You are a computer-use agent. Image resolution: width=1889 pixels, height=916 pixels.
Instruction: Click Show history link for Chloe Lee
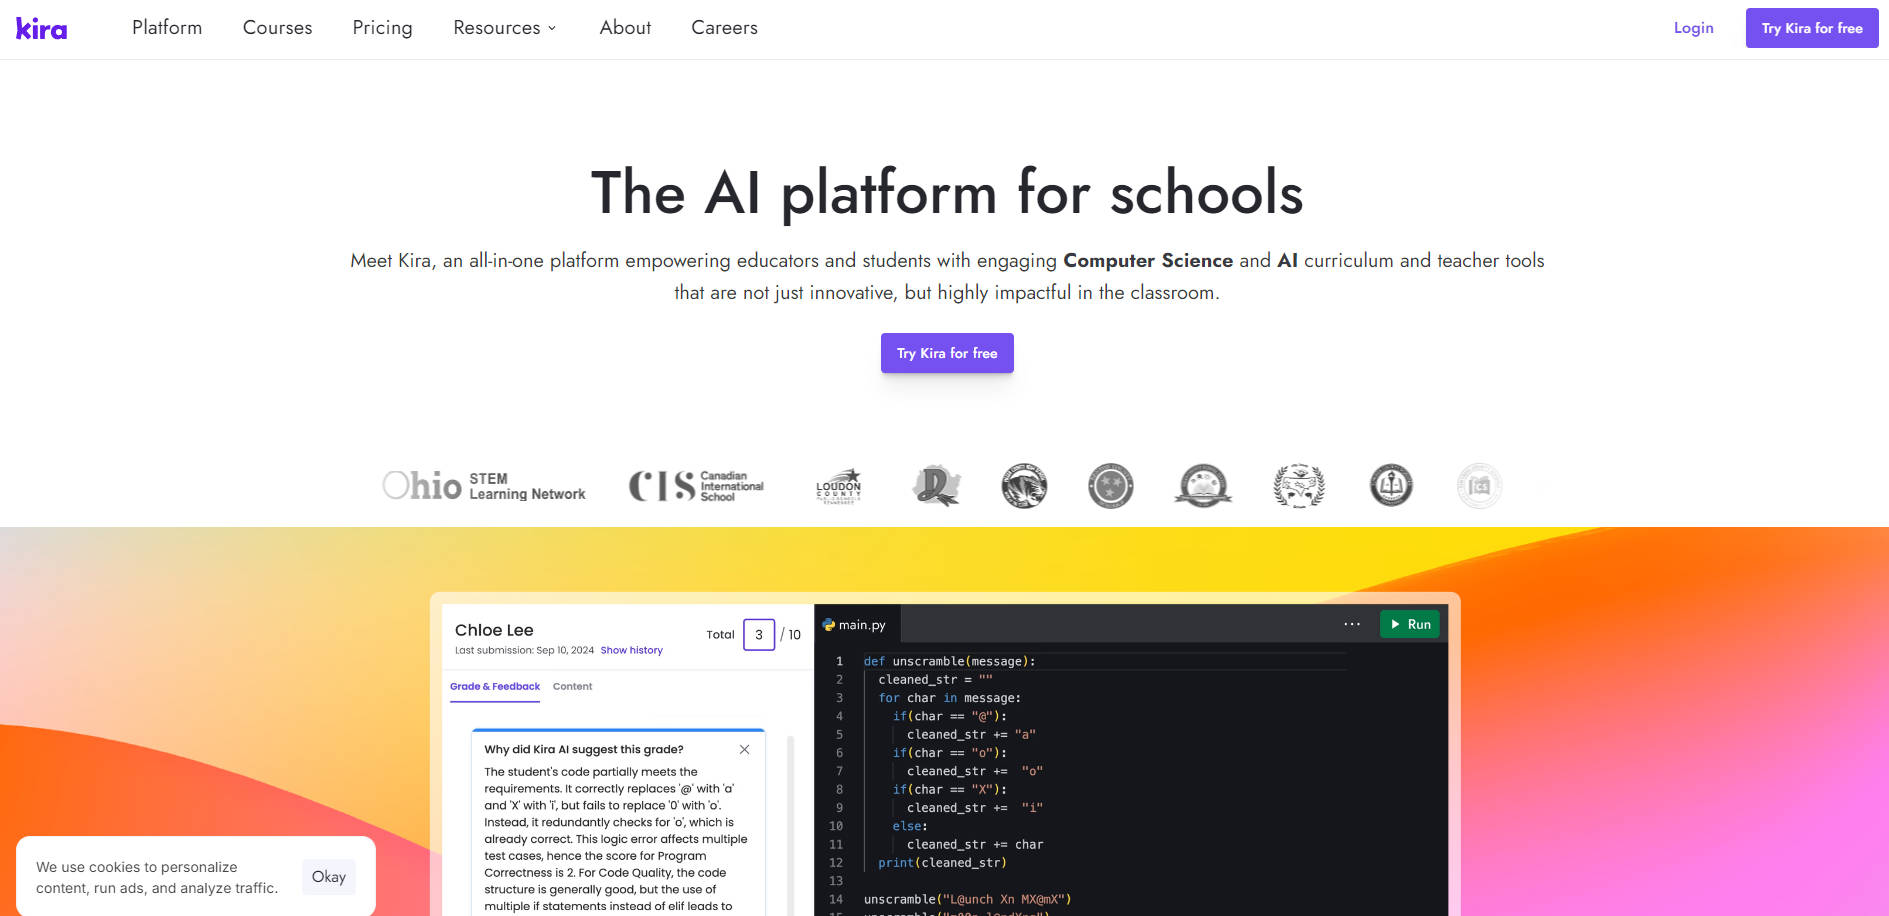point(631,651)
